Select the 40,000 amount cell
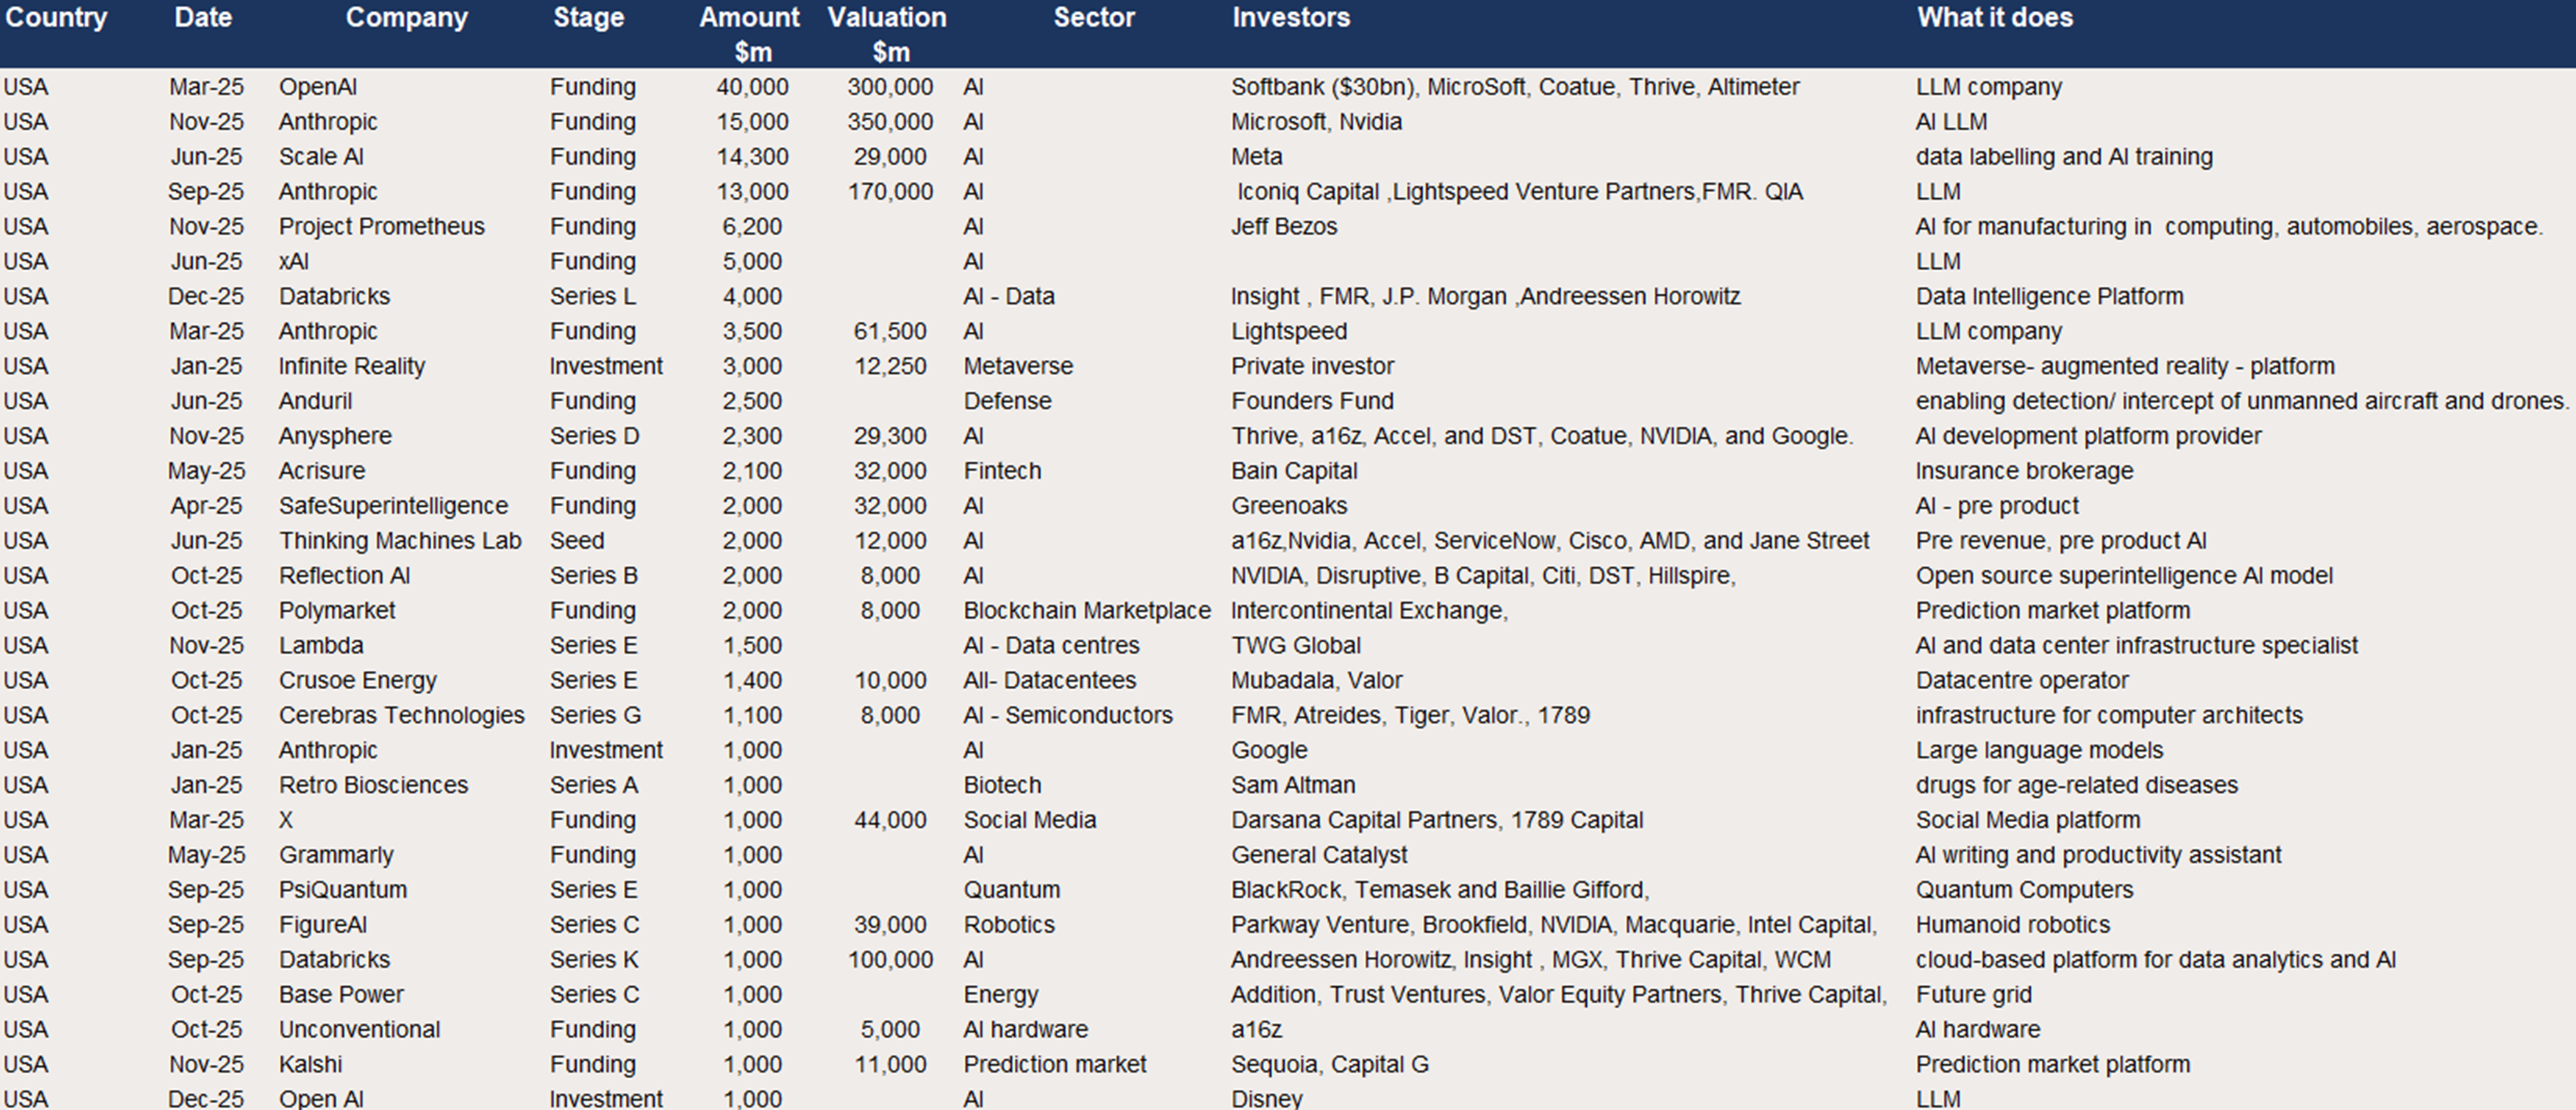Image resolution: width=2576 pixels, height=1110 pixels. coord(752,87)
